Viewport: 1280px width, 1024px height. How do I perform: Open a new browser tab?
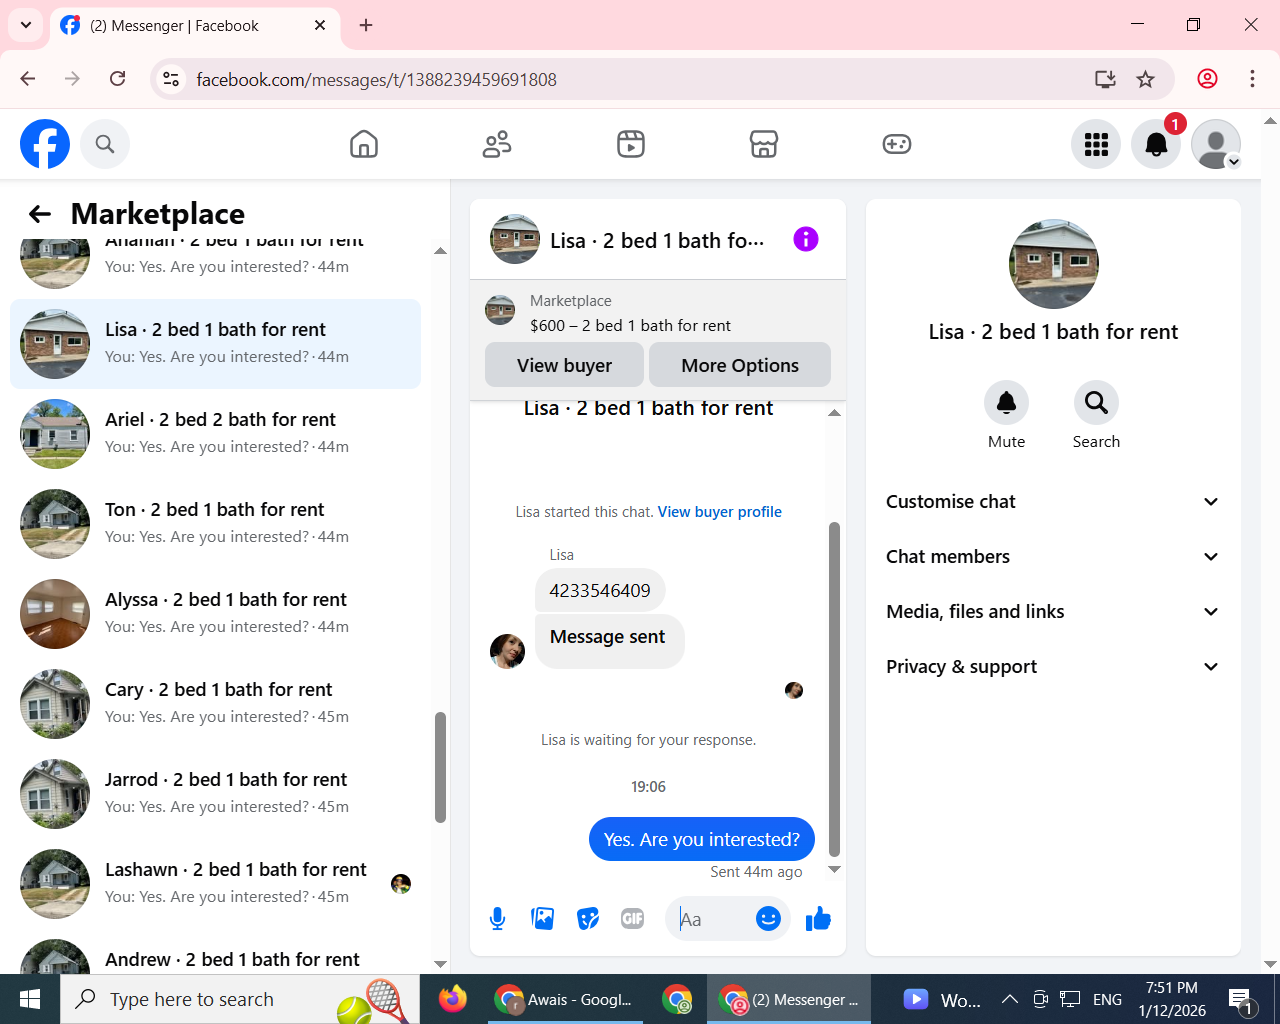tap(366, 25)
